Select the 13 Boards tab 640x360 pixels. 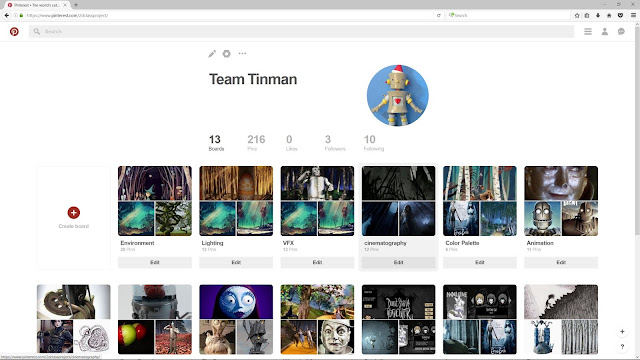click(x=216, y=143)
